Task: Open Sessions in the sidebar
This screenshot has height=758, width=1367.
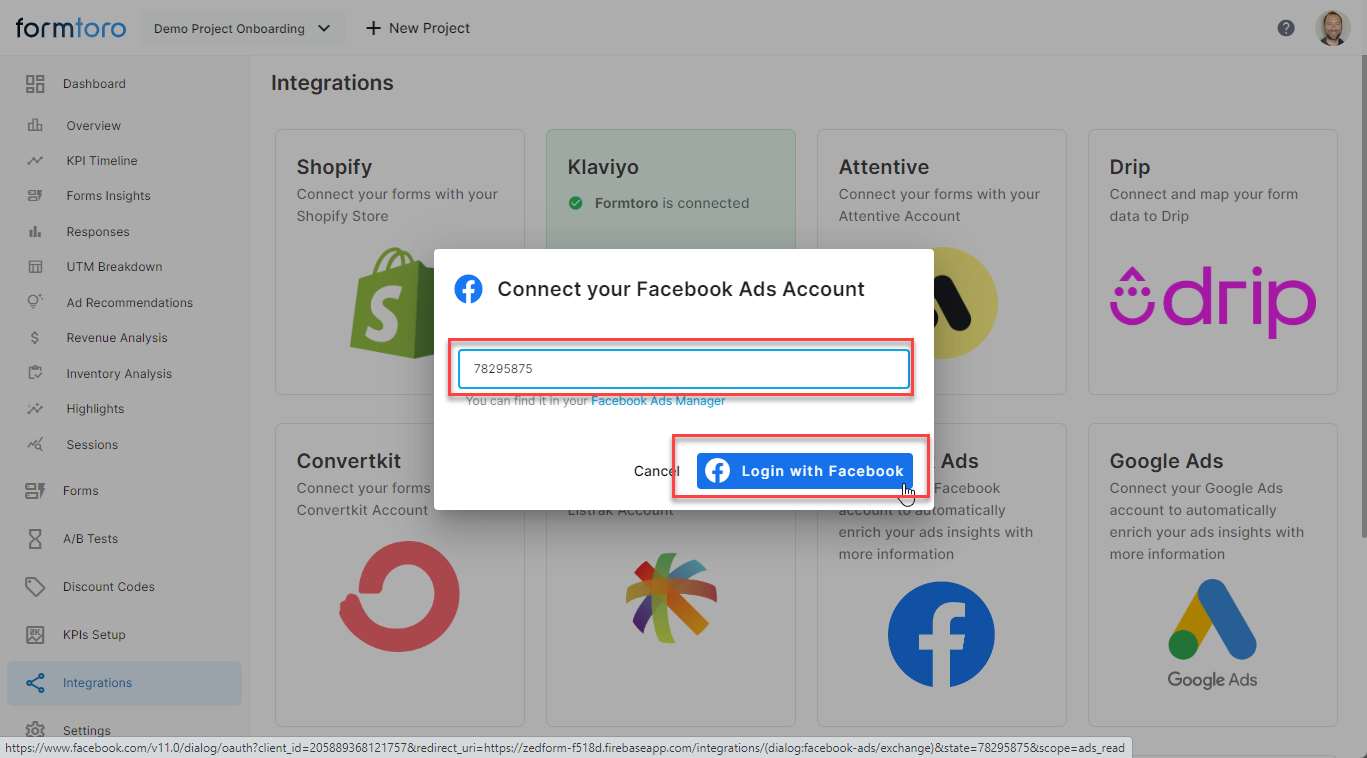Action: tap(92, 445)
